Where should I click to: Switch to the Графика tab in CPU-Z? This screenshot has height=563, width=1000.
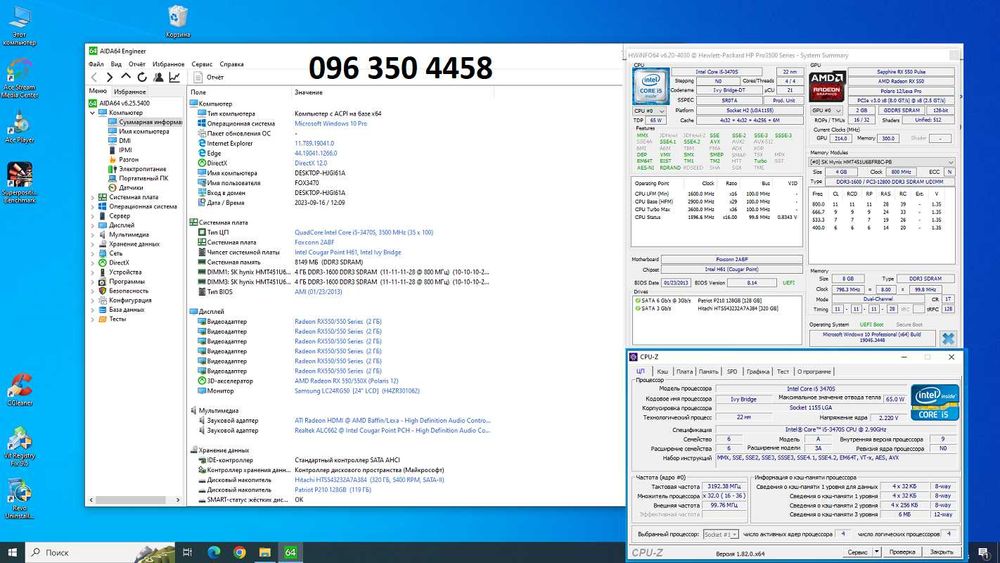[758, 371]
